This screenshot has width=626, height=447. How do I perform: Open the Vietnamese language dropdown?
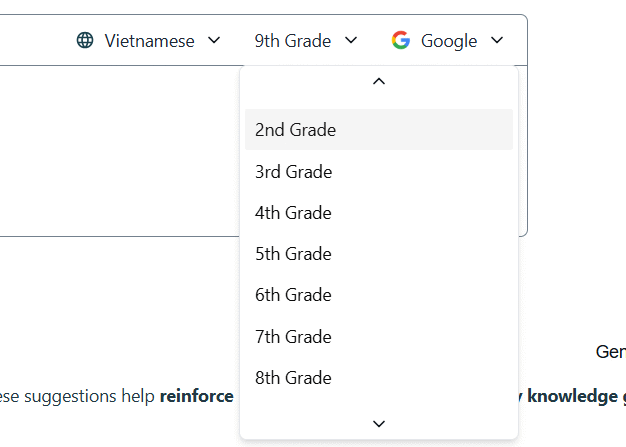coord(149,41)
